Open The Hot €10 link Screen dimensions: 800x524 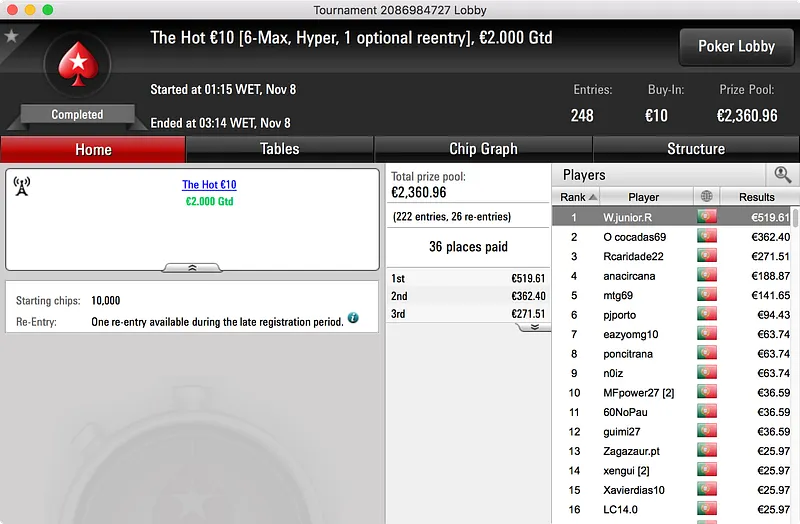coord(209,185)
